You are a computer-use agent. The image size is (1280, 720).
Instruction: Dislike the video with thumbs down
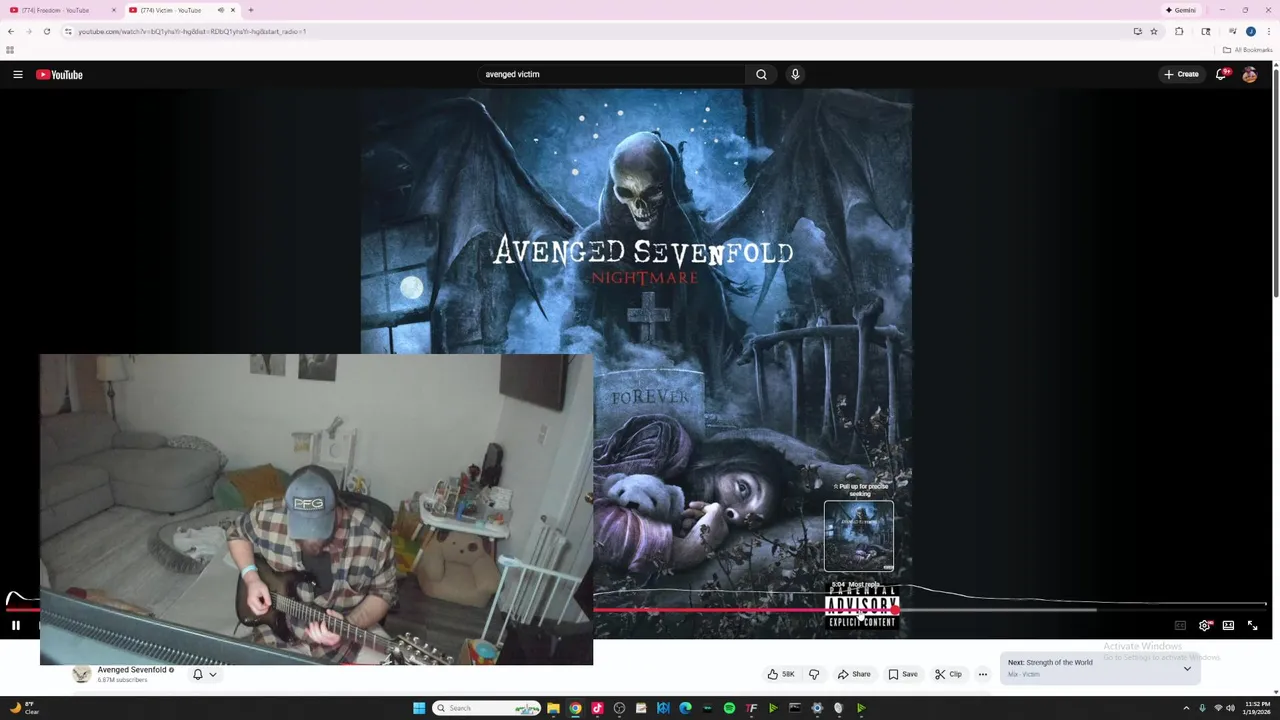814,674
